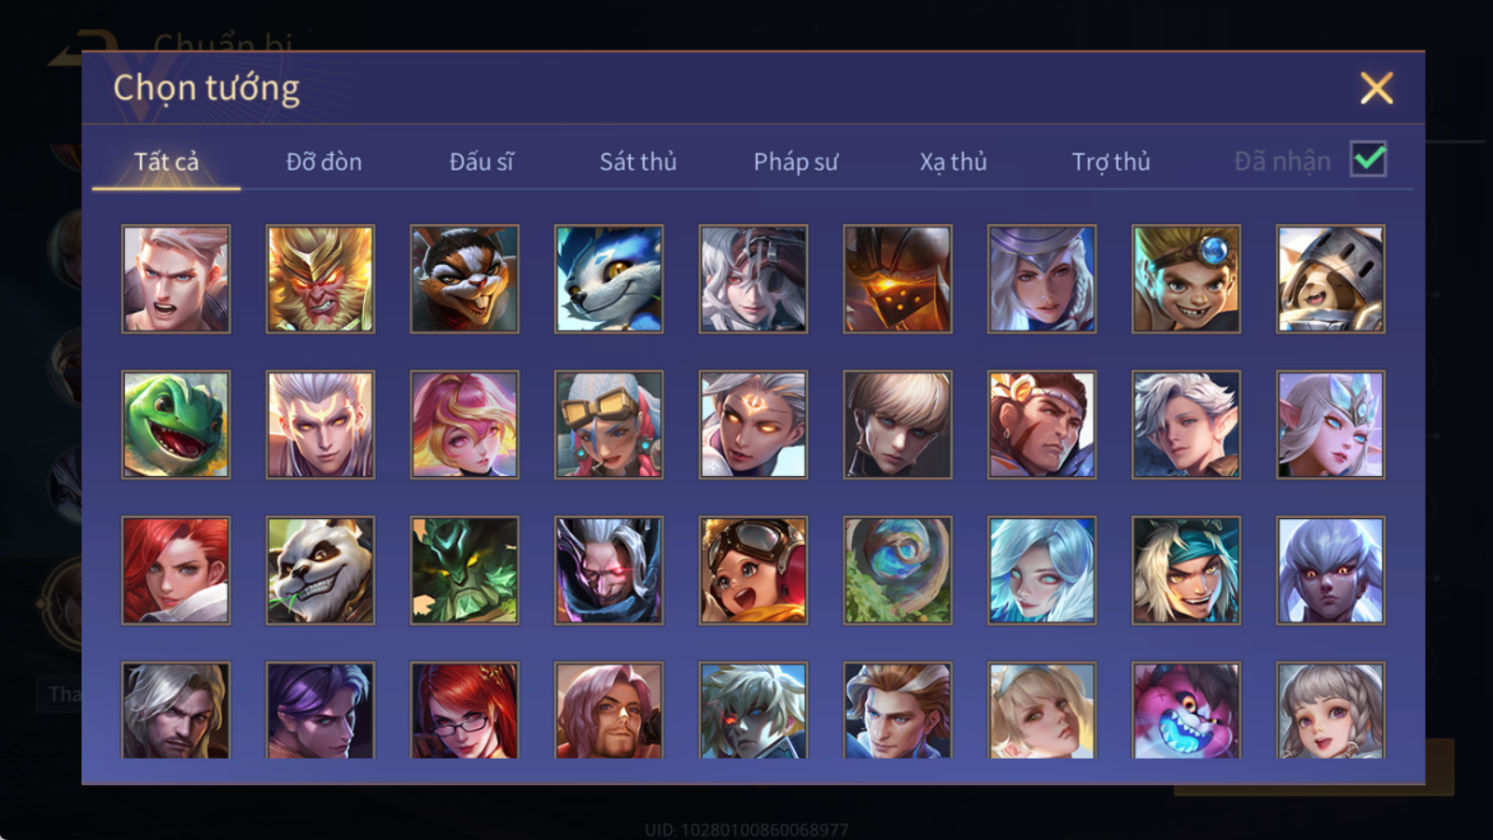The width and height of the screenshot is (1493, 840).
Task: Select the Tất cả tab
Action: tap(166, 162)
